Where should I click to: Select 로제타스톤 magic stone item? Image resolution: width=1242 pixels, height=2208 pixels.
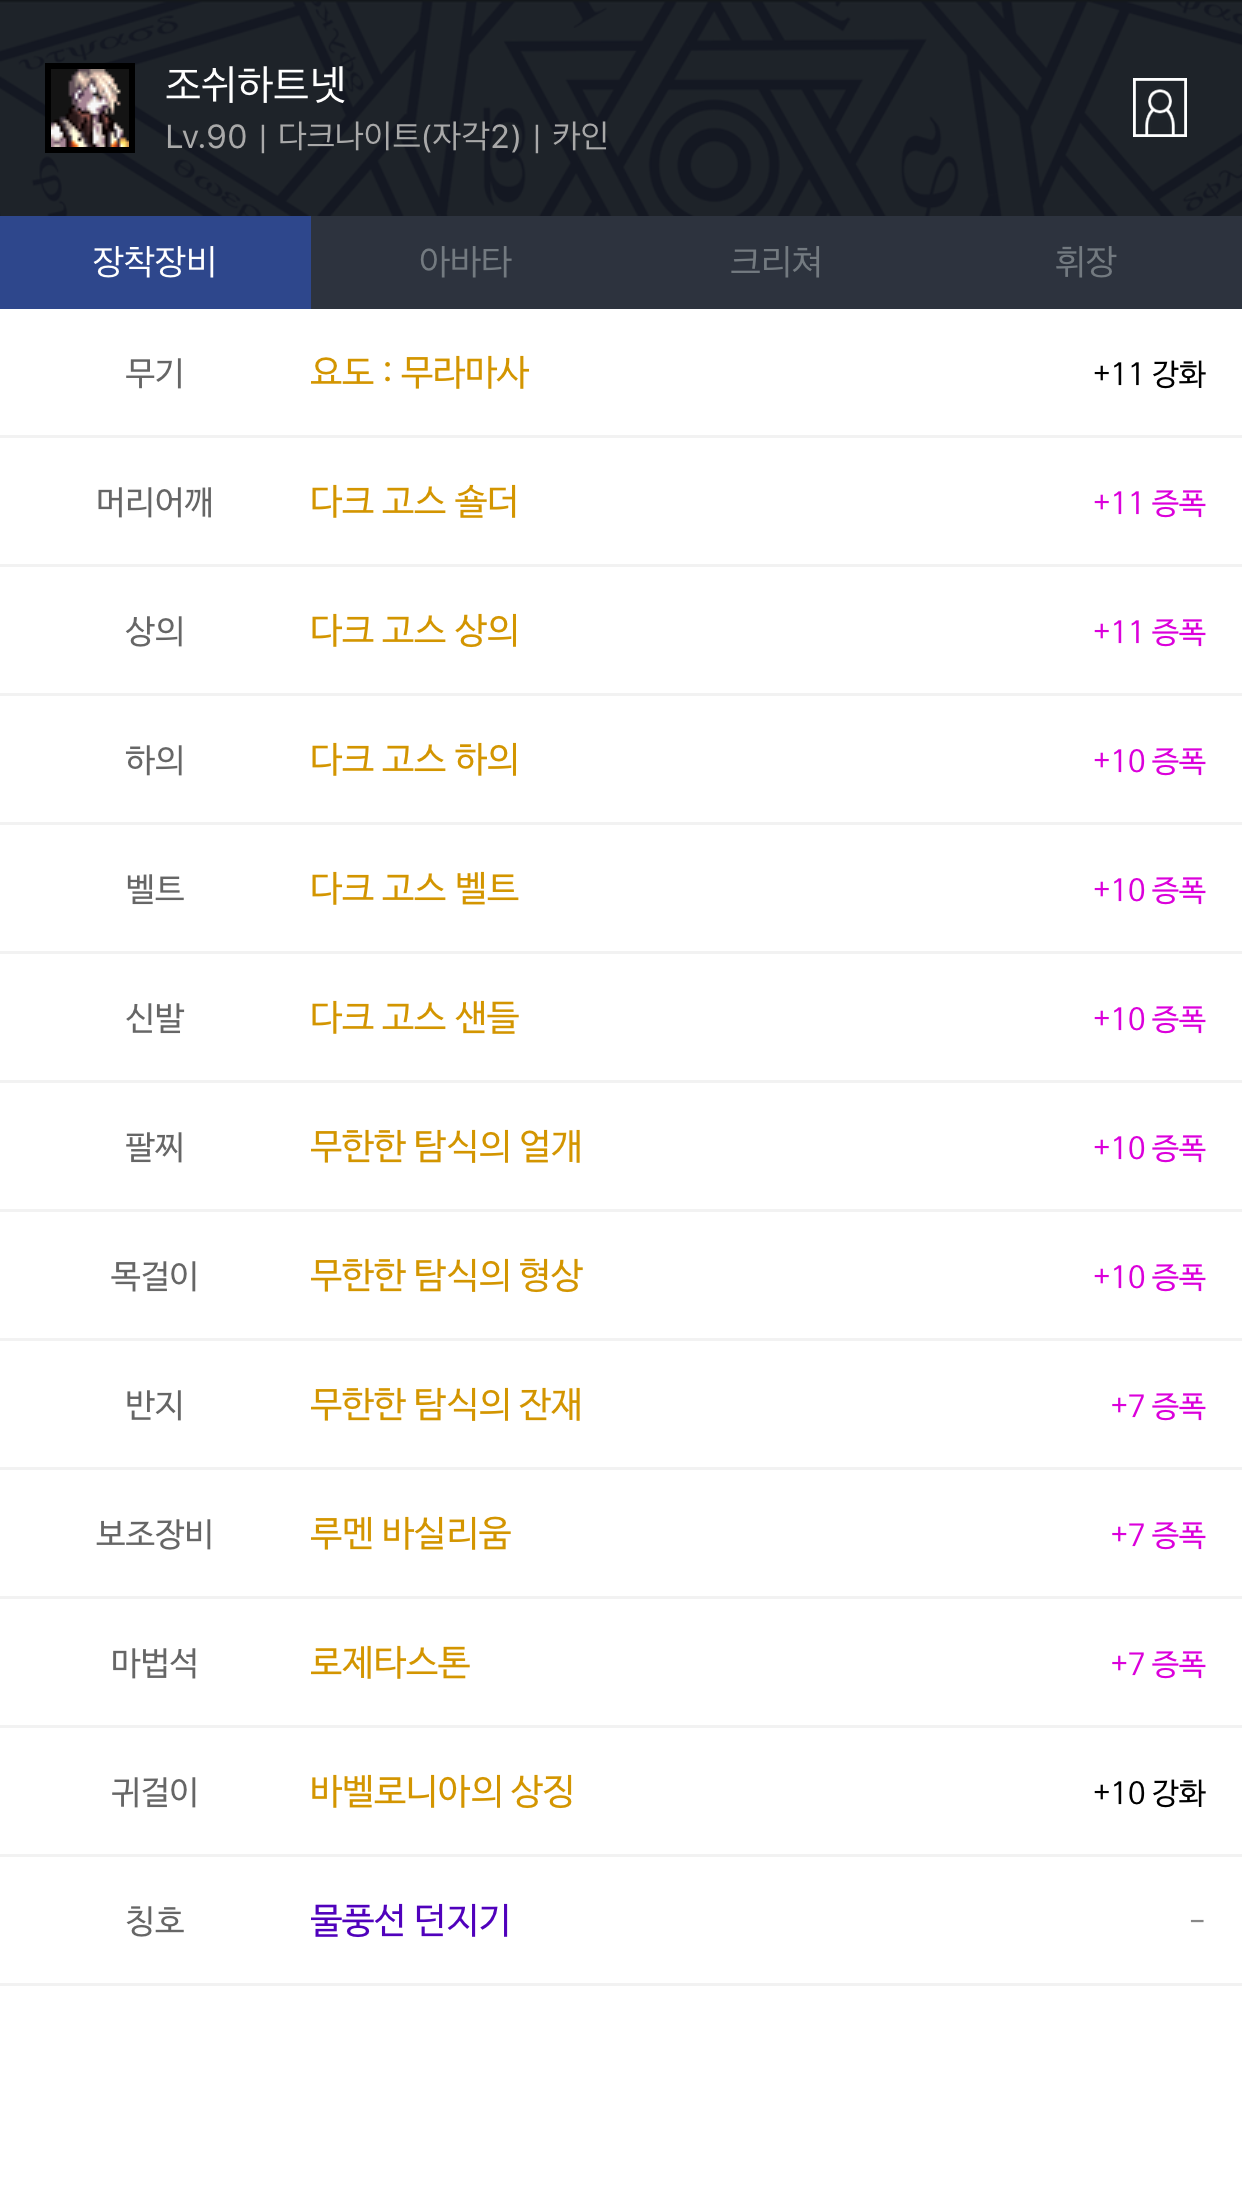click(390, 1662)
